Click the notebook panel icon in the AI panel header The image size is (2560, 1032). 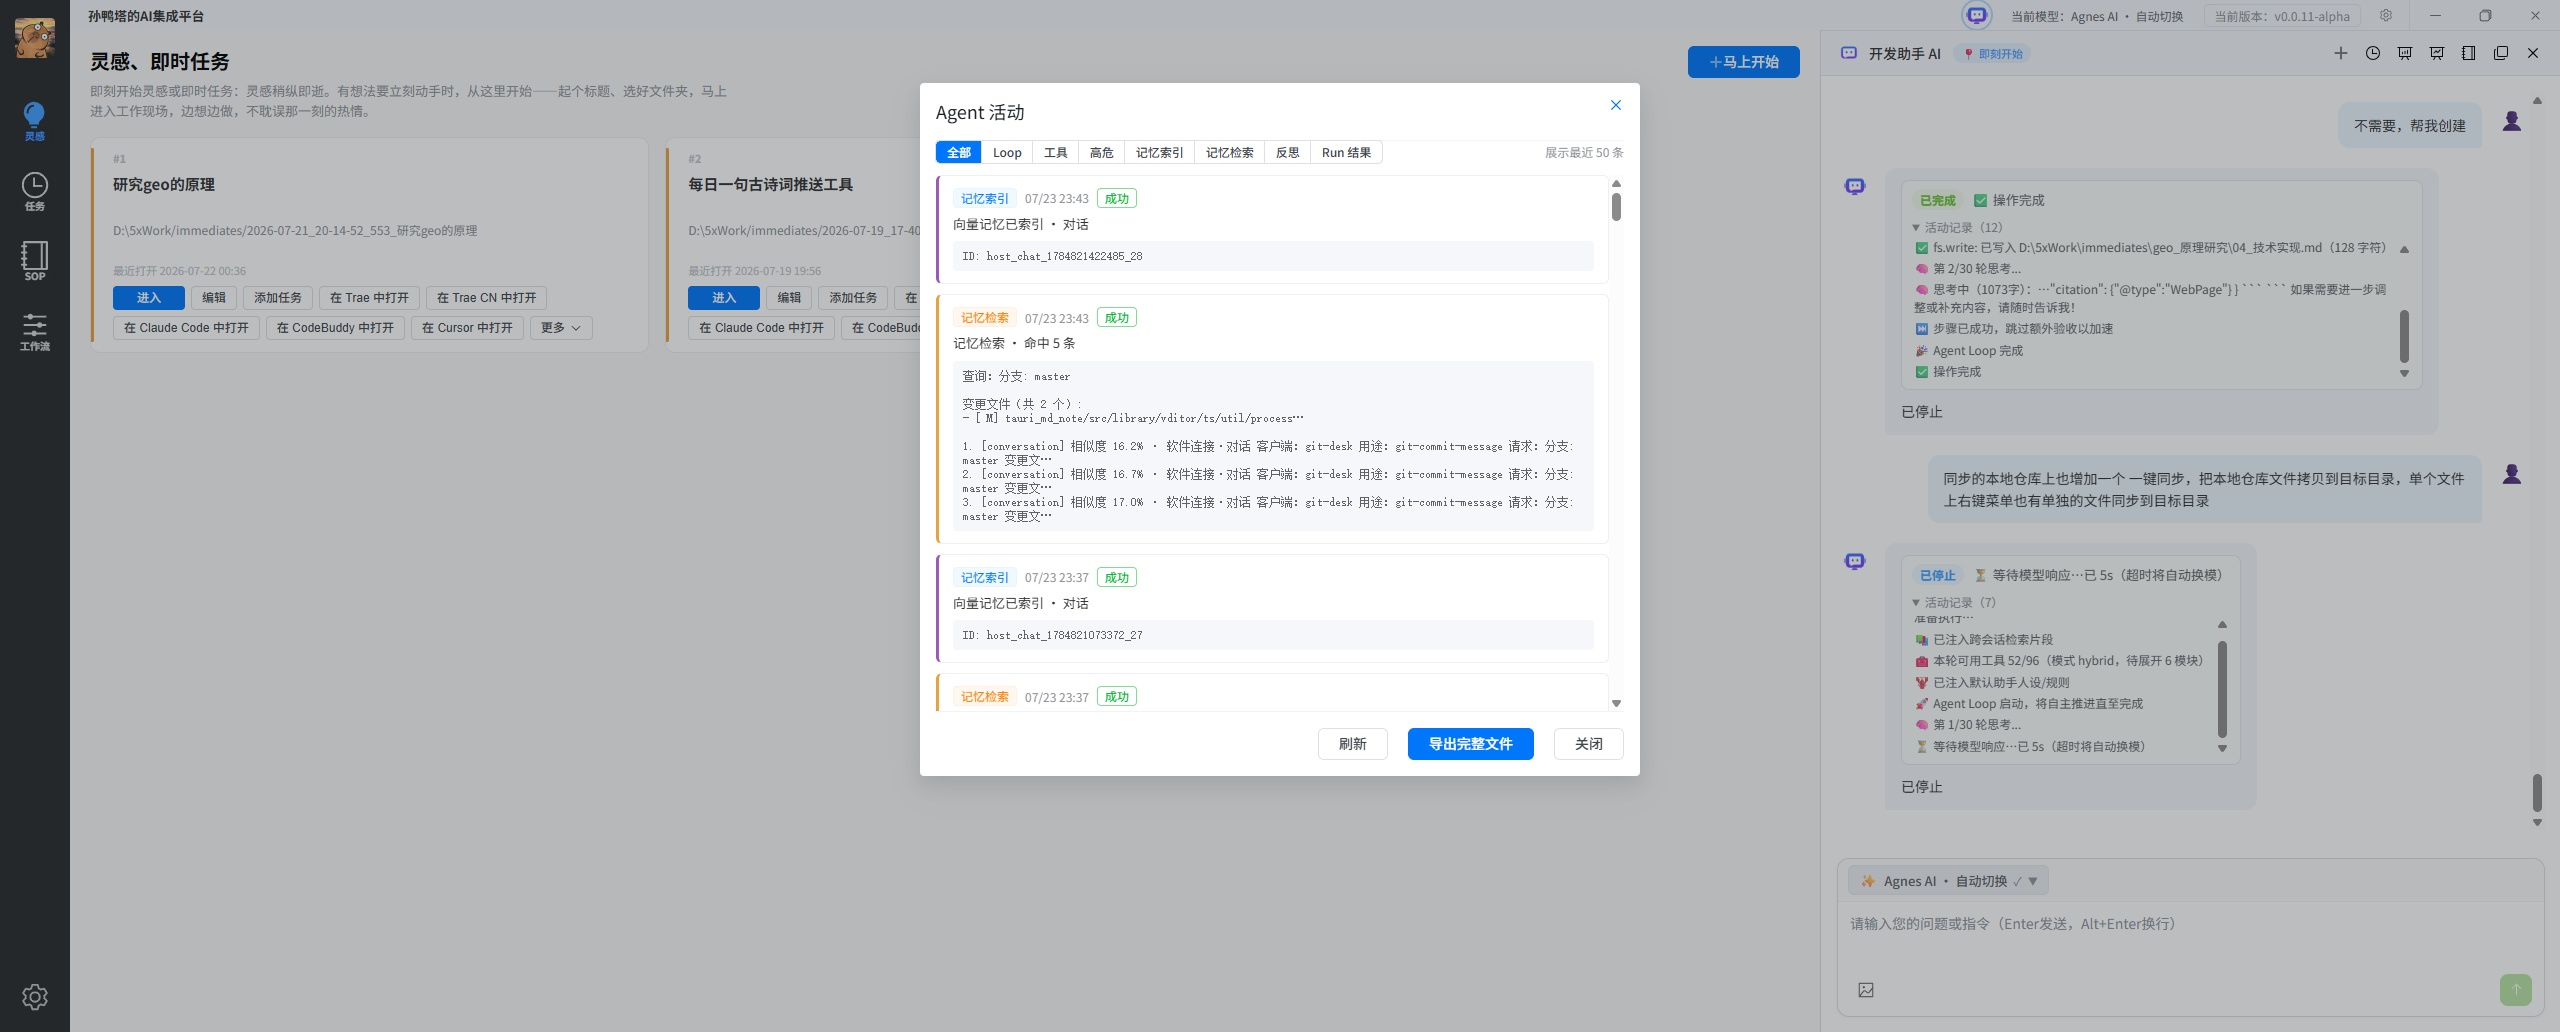pos(2469,53)
